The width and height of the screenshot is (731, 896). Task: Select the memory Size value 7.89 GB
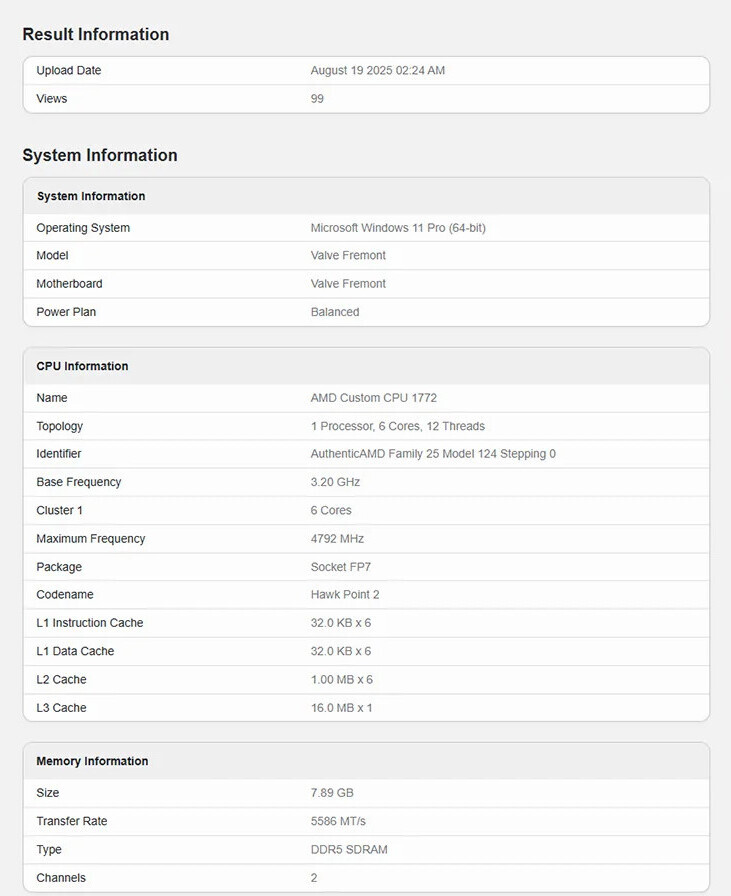tap(332, 793)
